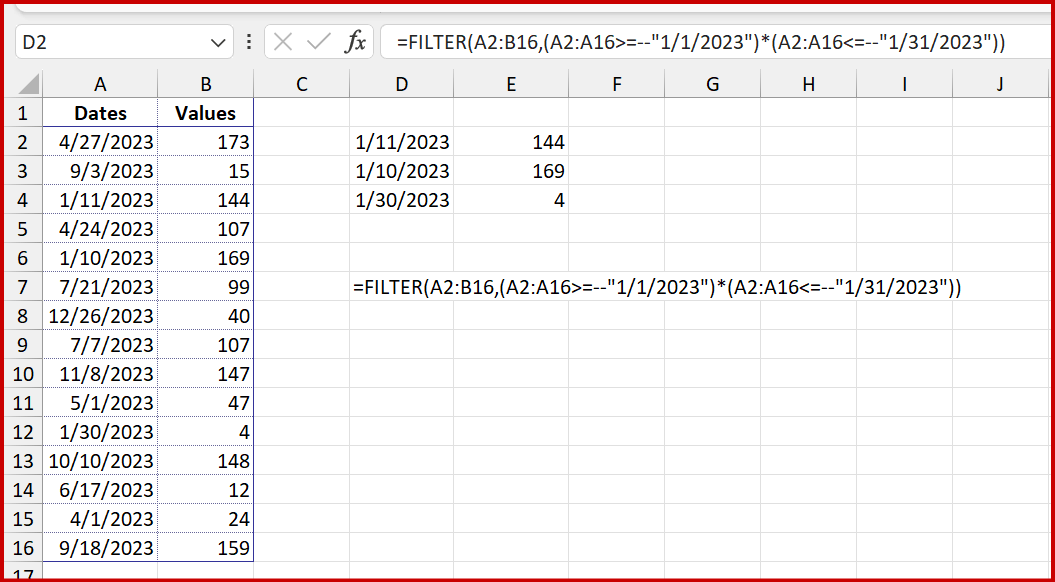Viewport: 1055px width, 582px height.
Task: Click cell D4 showing 1/30/2023
Action: pyautogui.click(x=401, y=200)
